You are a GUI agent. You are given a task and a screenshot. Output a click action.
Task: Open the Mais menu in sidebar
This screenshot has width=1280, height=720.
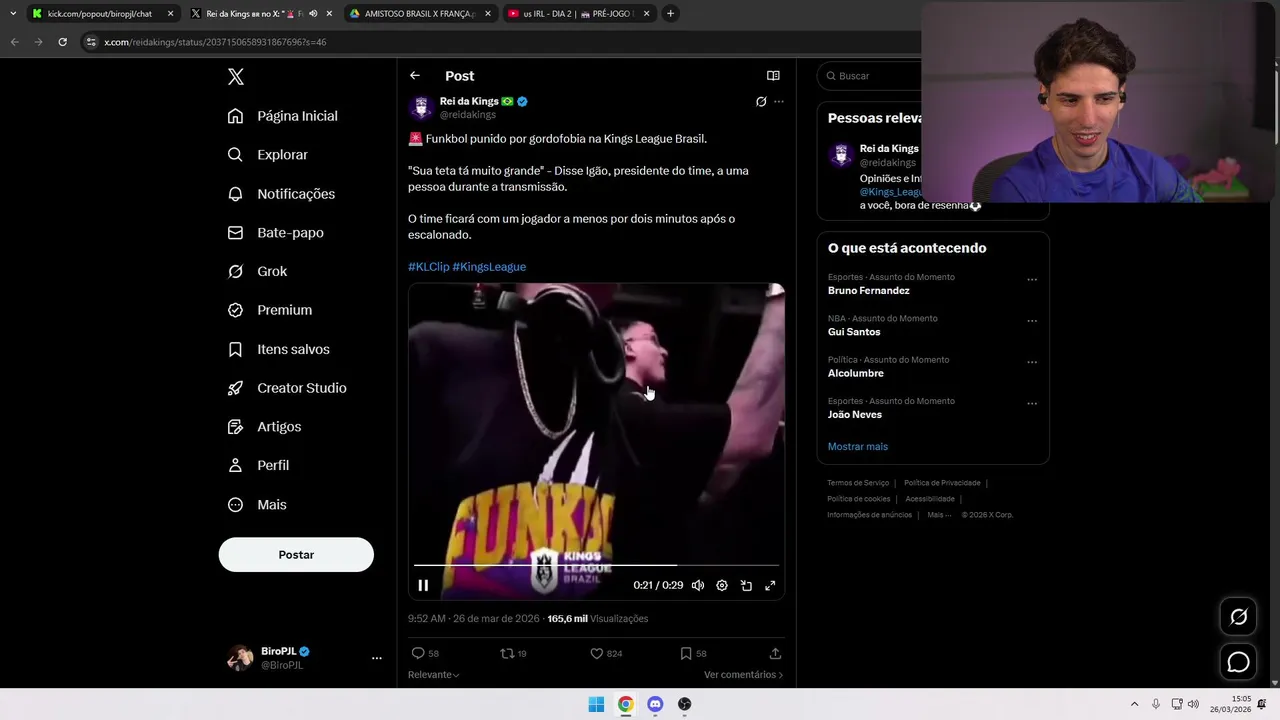[258, 505]
